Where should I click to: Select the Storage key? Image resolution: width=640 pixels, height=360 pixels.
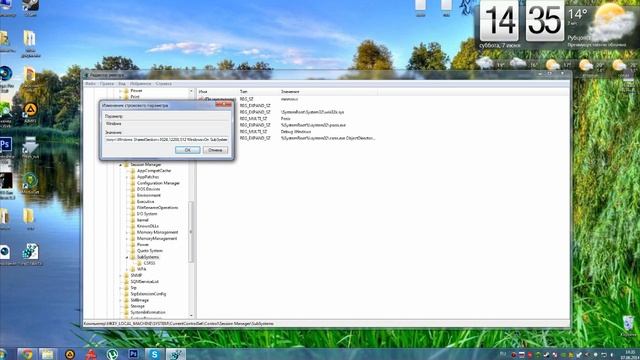click(138, 306)
